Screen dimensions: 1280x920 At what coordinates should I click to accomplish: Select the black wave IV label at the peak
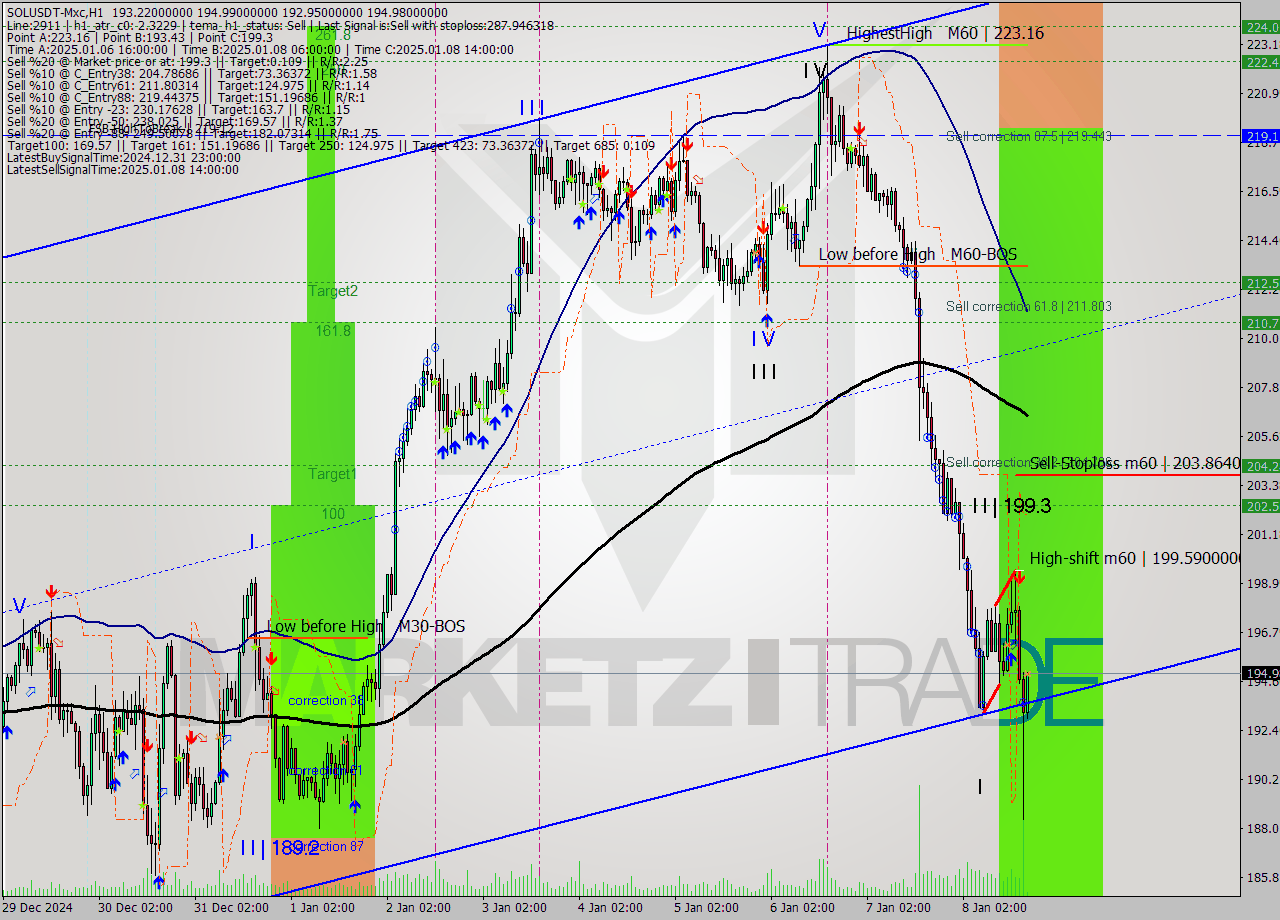point(815,70)
